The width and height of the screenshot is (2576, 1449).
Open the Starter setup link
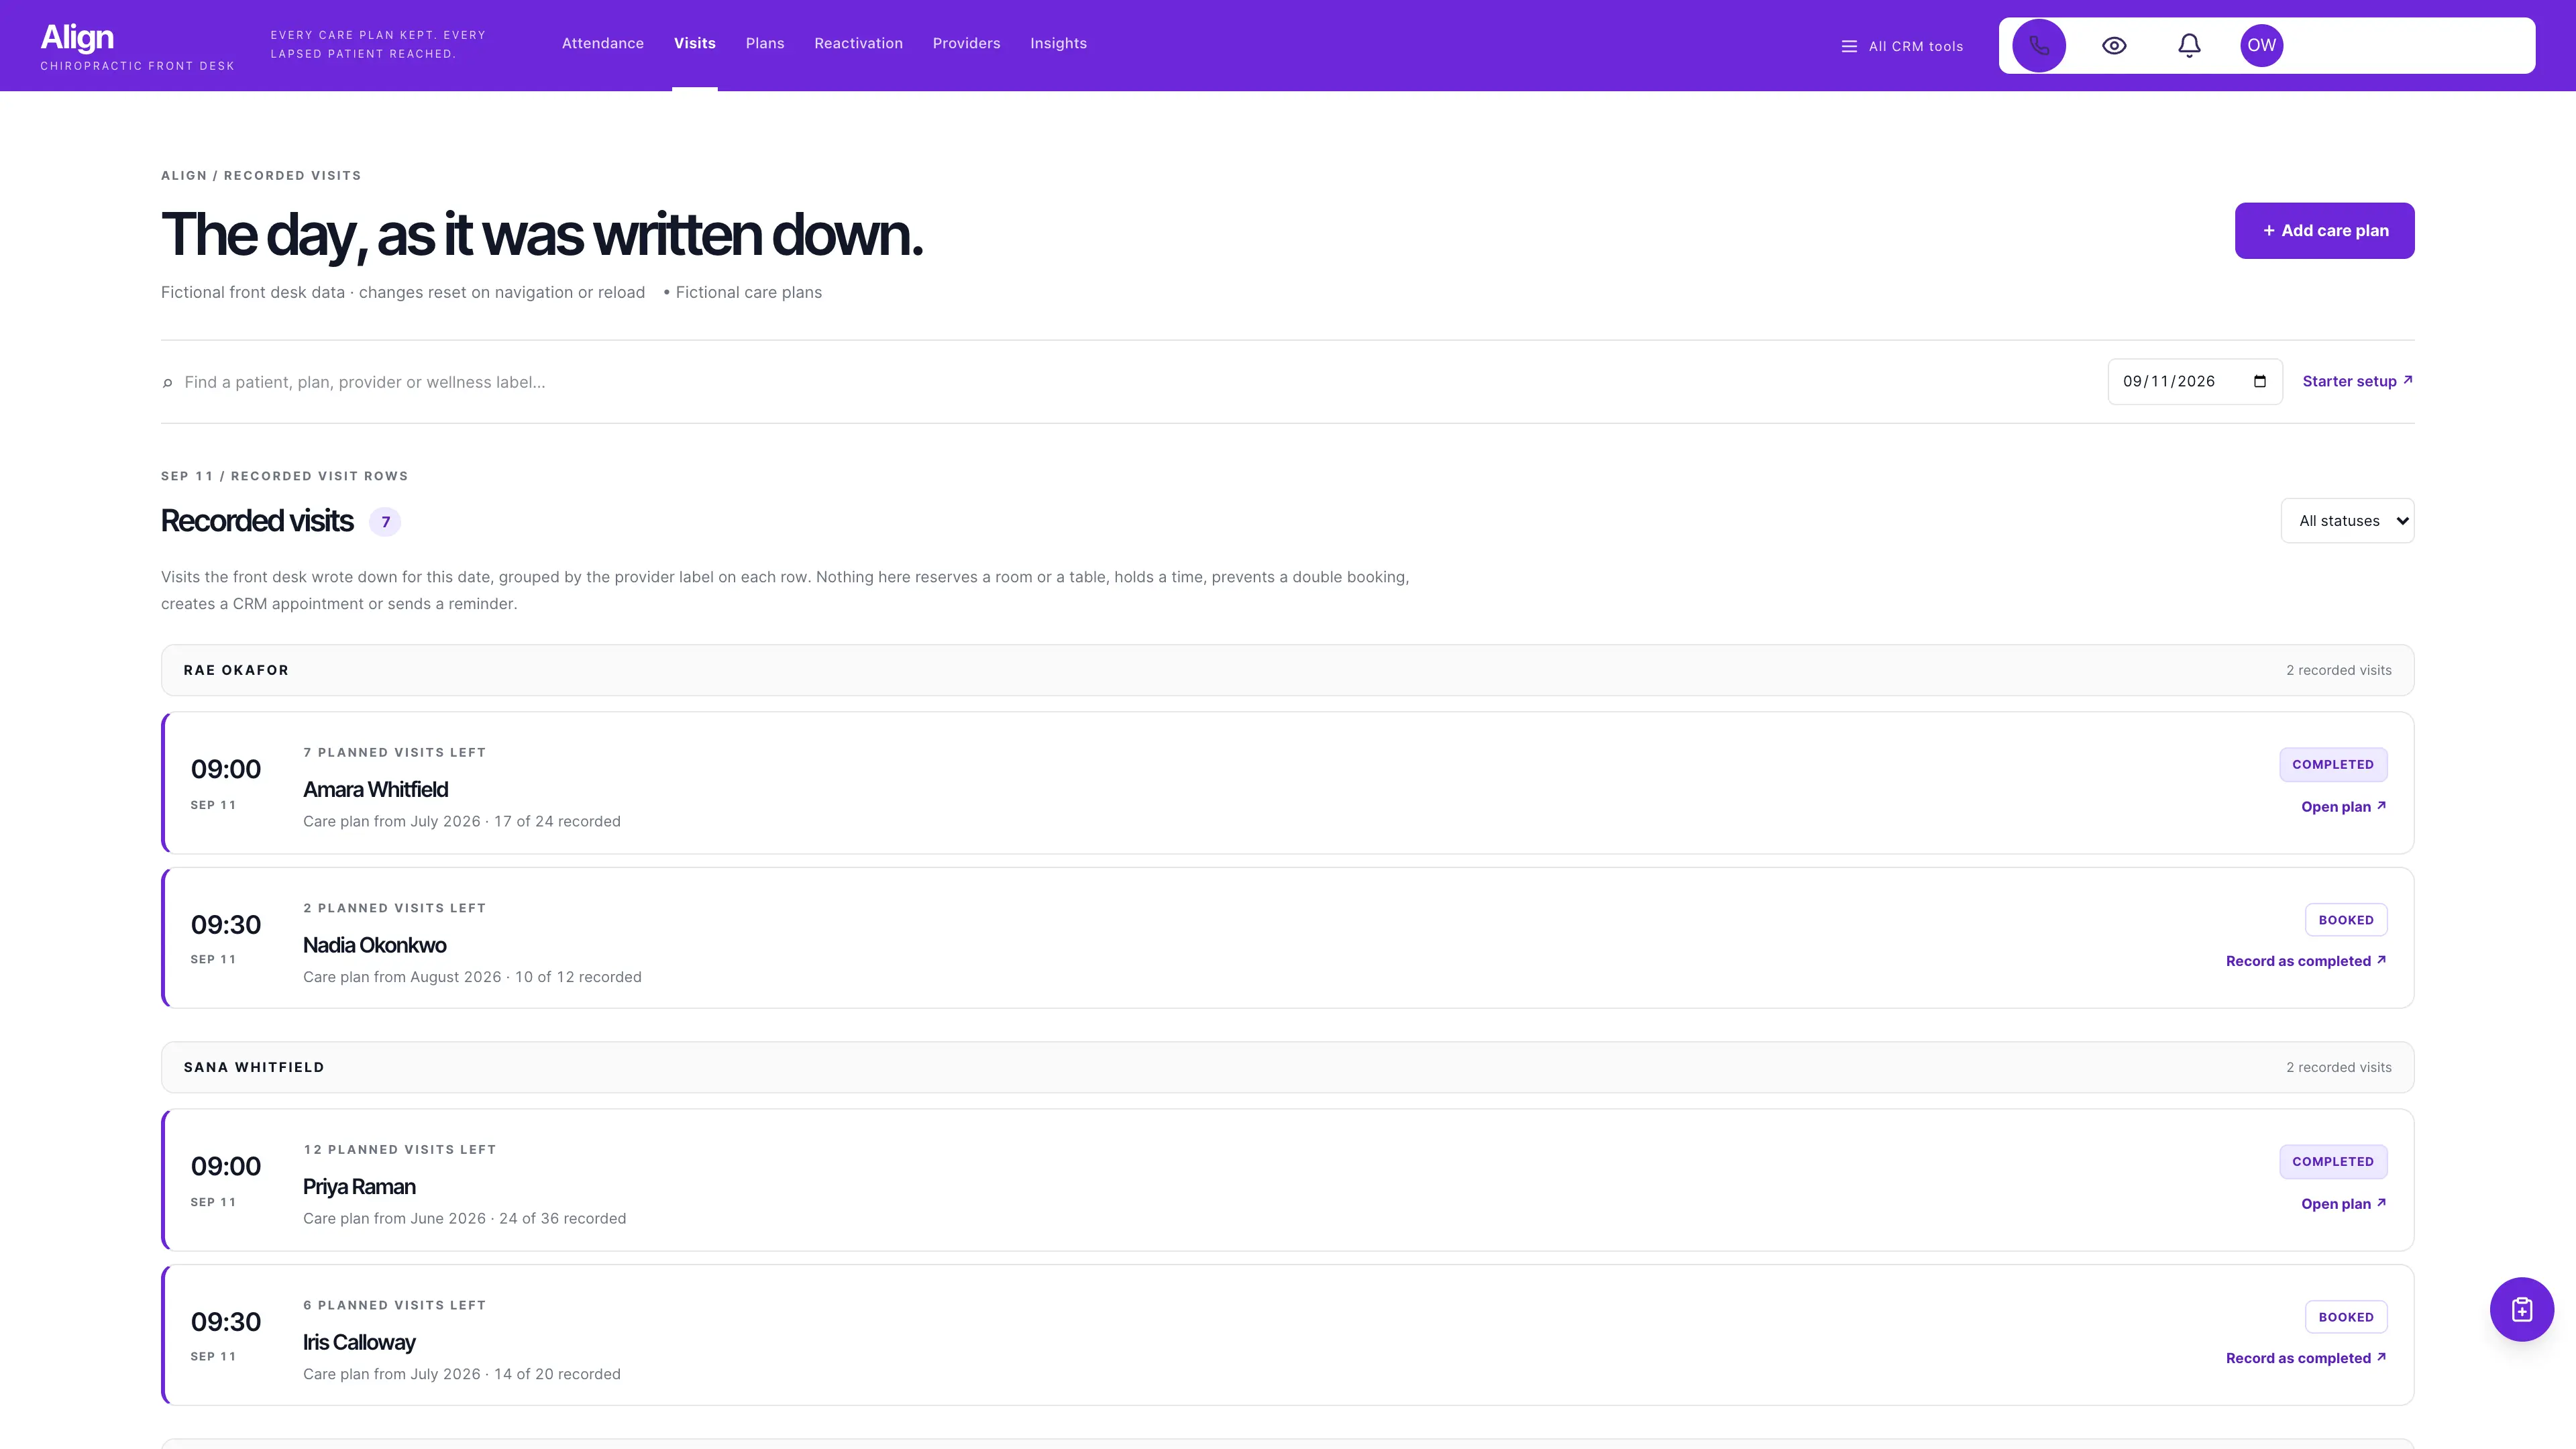(x=2357, y=381)
